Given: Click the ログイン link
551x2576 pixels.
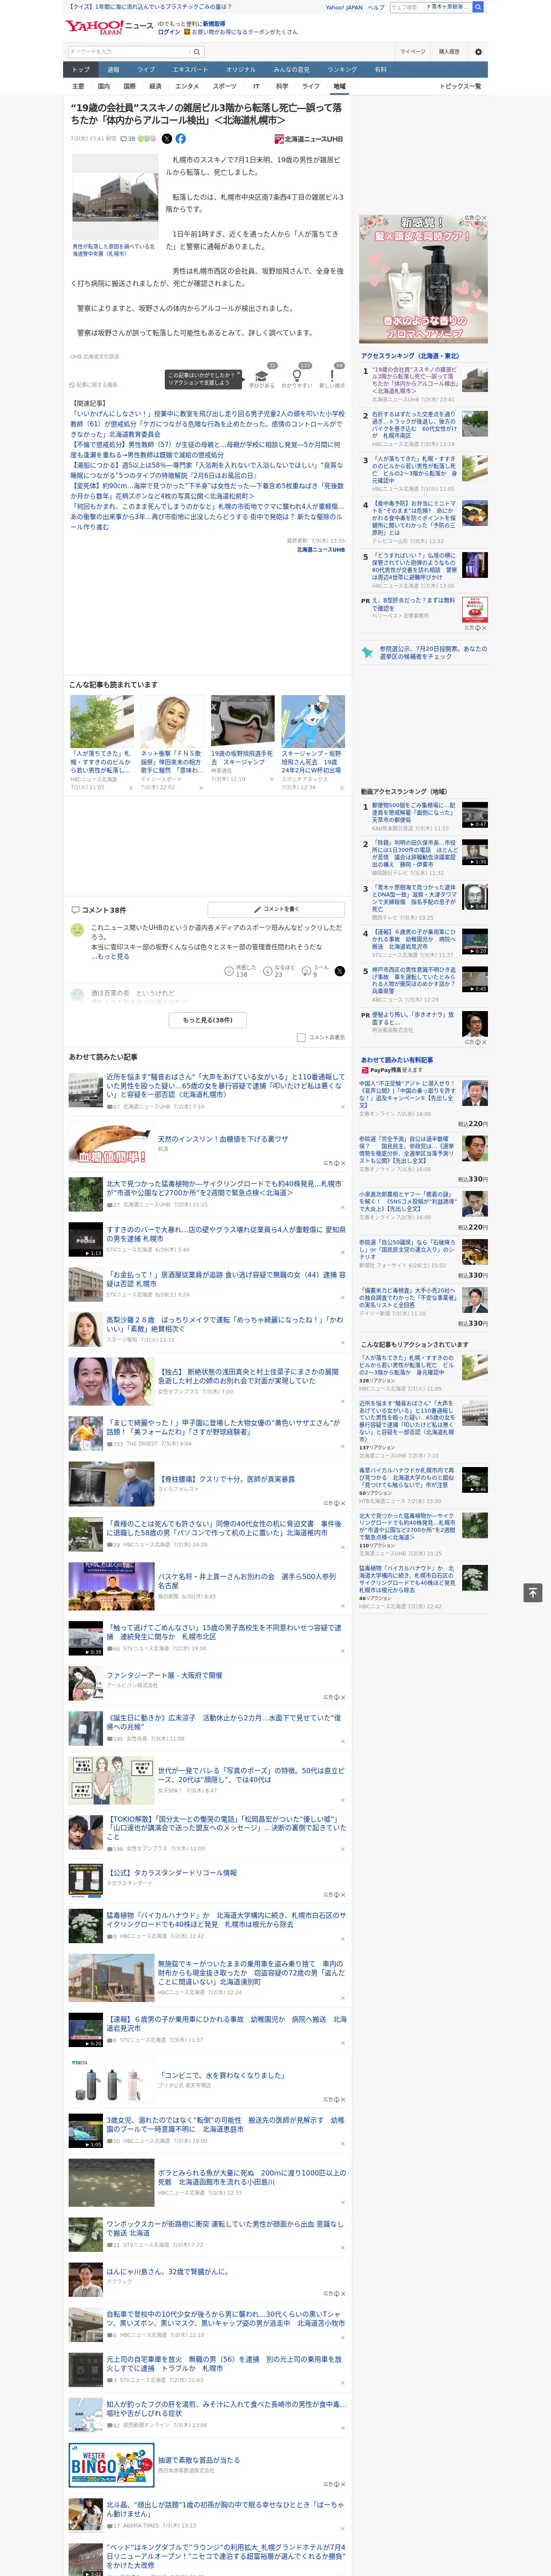Looking at the screenshot, I should pyautogui.click(x=169, y=32).
